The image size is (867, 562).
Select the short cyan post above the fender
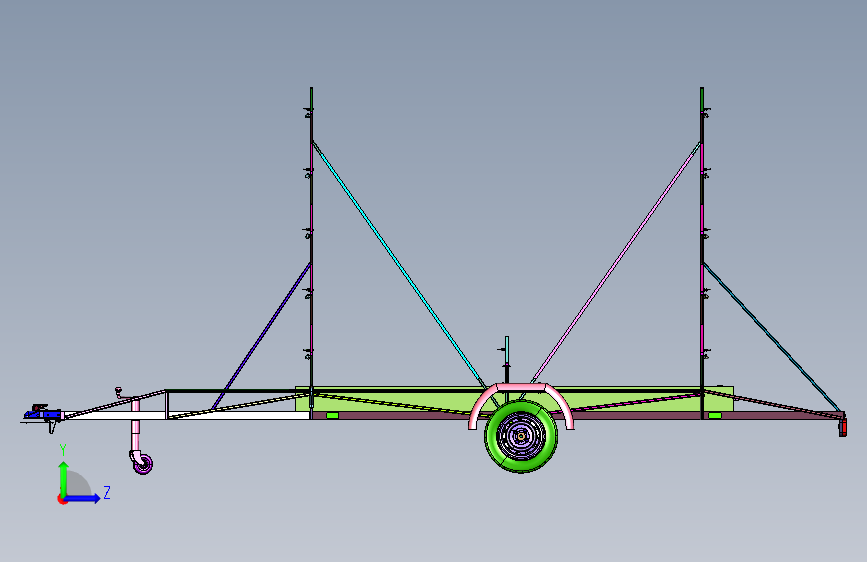pyautogui.click(x=506, y=351)
